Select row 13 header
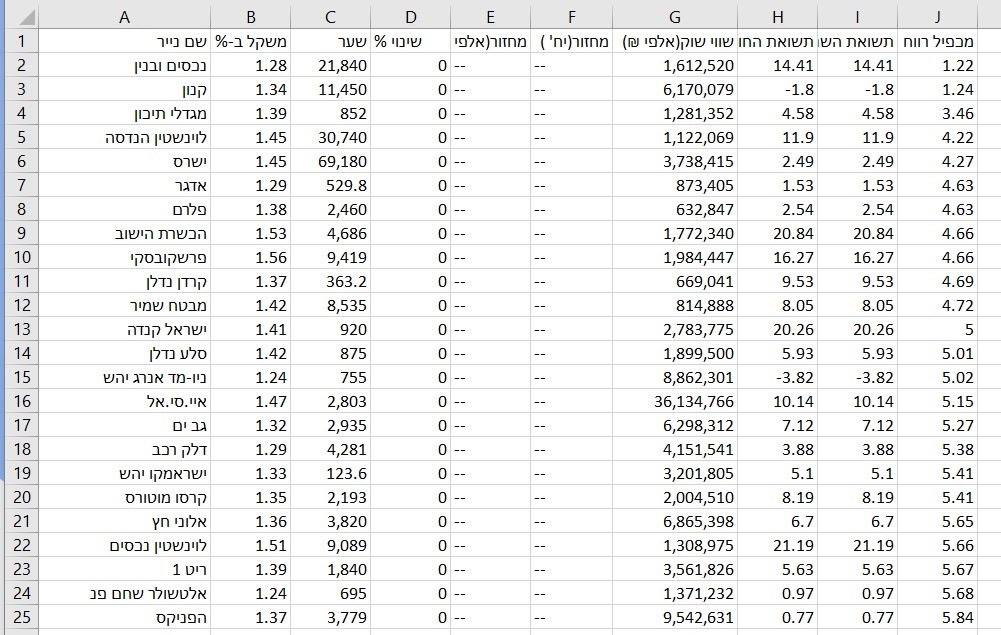 pos(22,329)
